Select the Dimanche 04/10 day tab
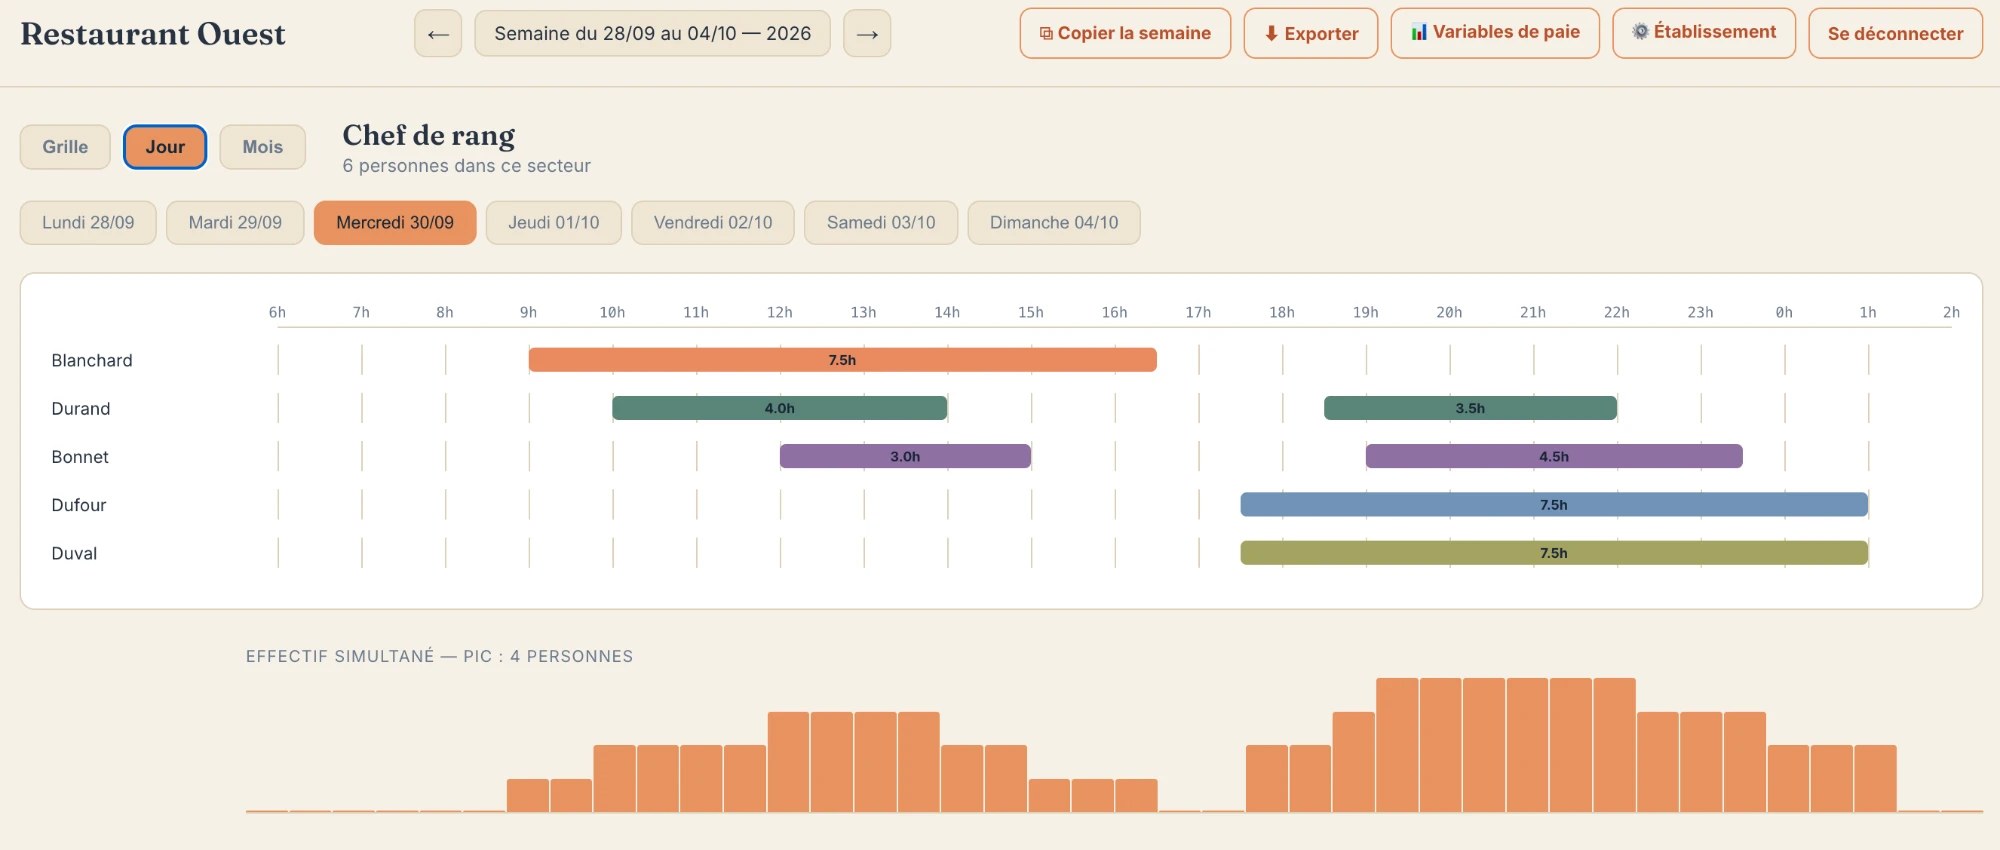The height and width of the screenshot is (850, 2000). coord(1054,222)
